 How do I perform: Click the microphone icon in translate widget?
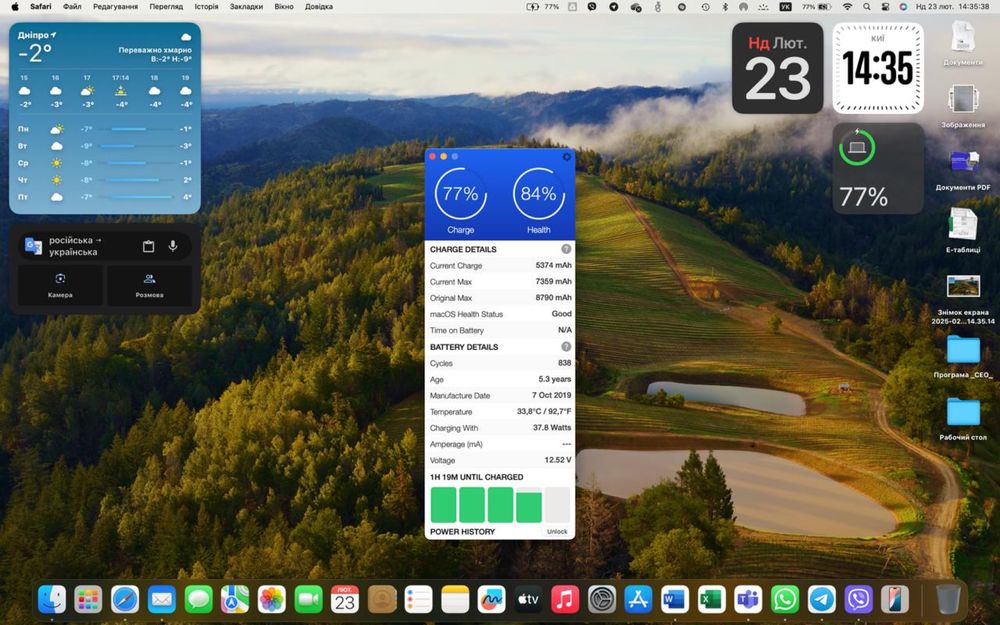(x=173, y=246)
